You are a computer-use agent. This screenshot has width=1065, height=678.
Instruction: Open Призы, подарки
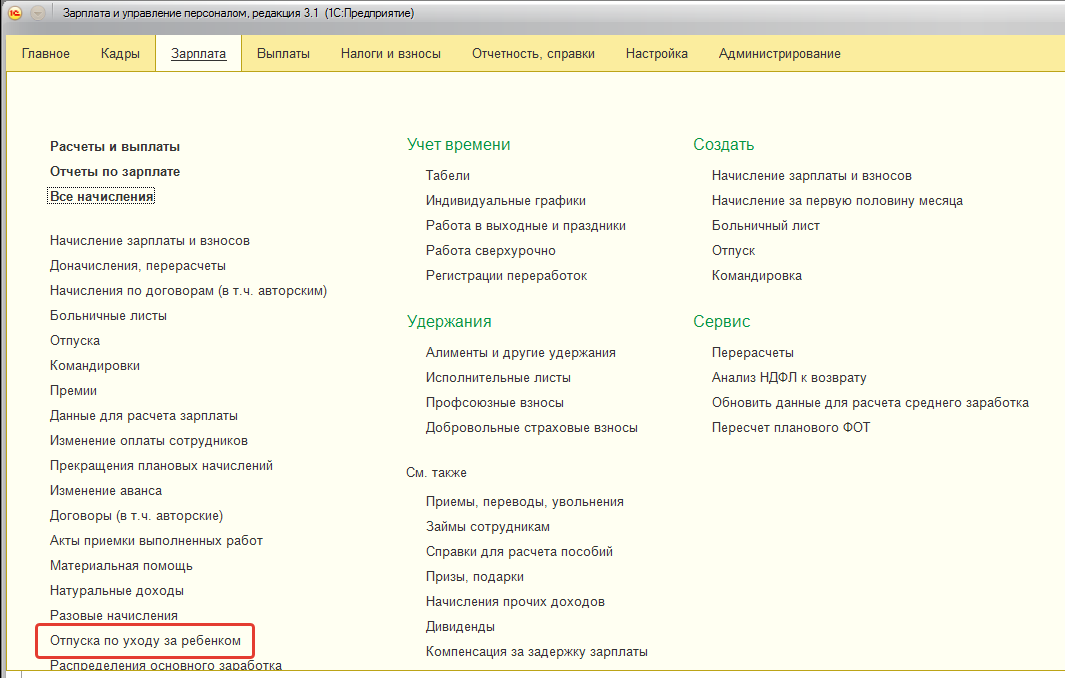click(475, 577)
